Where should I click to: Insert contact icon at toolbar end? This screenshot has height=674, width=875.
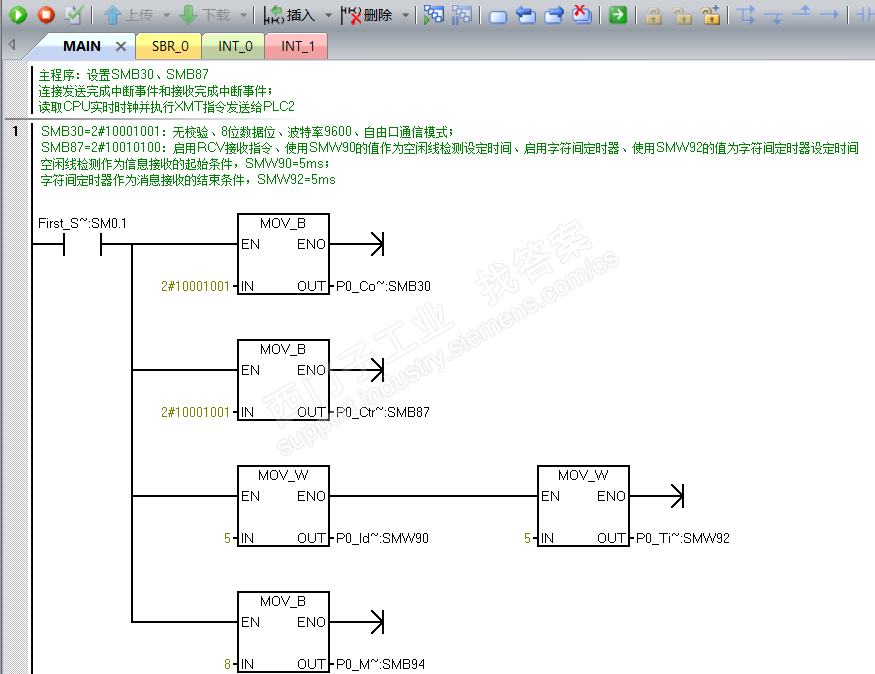click(x=865, y=15)
